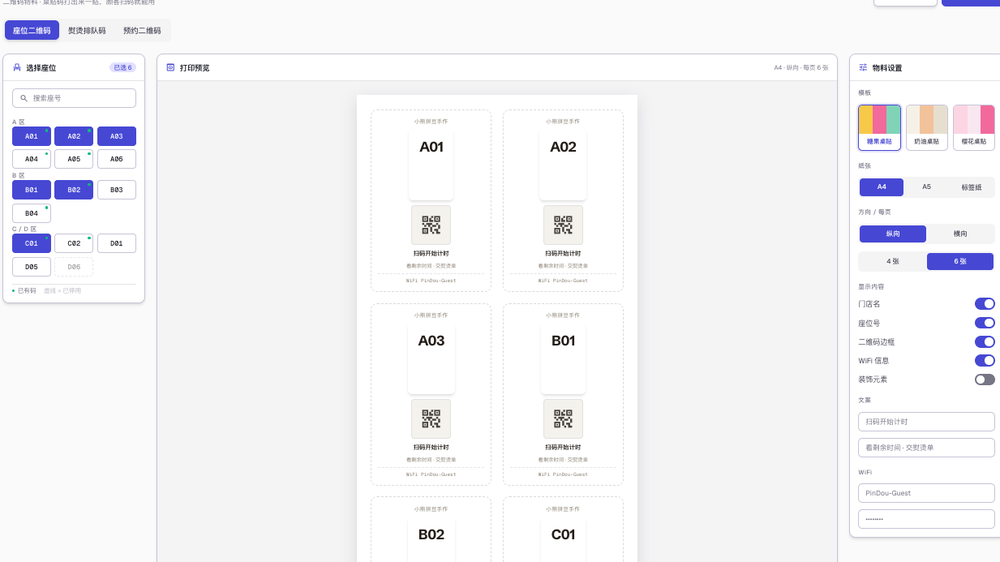
Task: Select 标签纸 paper type
Action: click(971, 187)
